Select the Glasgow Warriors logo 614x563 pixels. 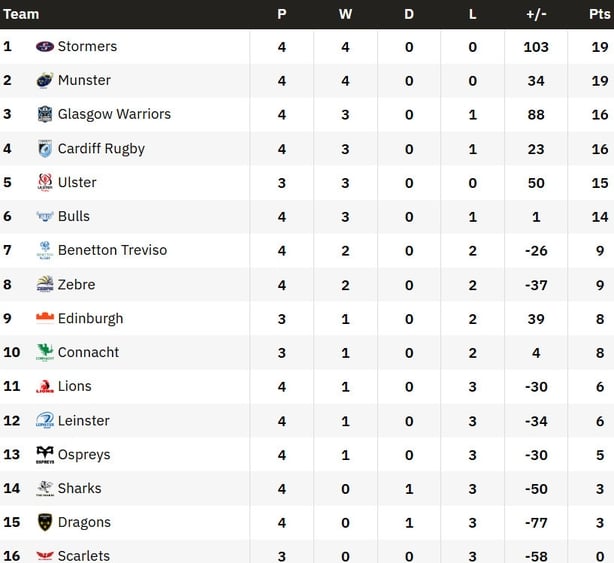coord(44,115)
